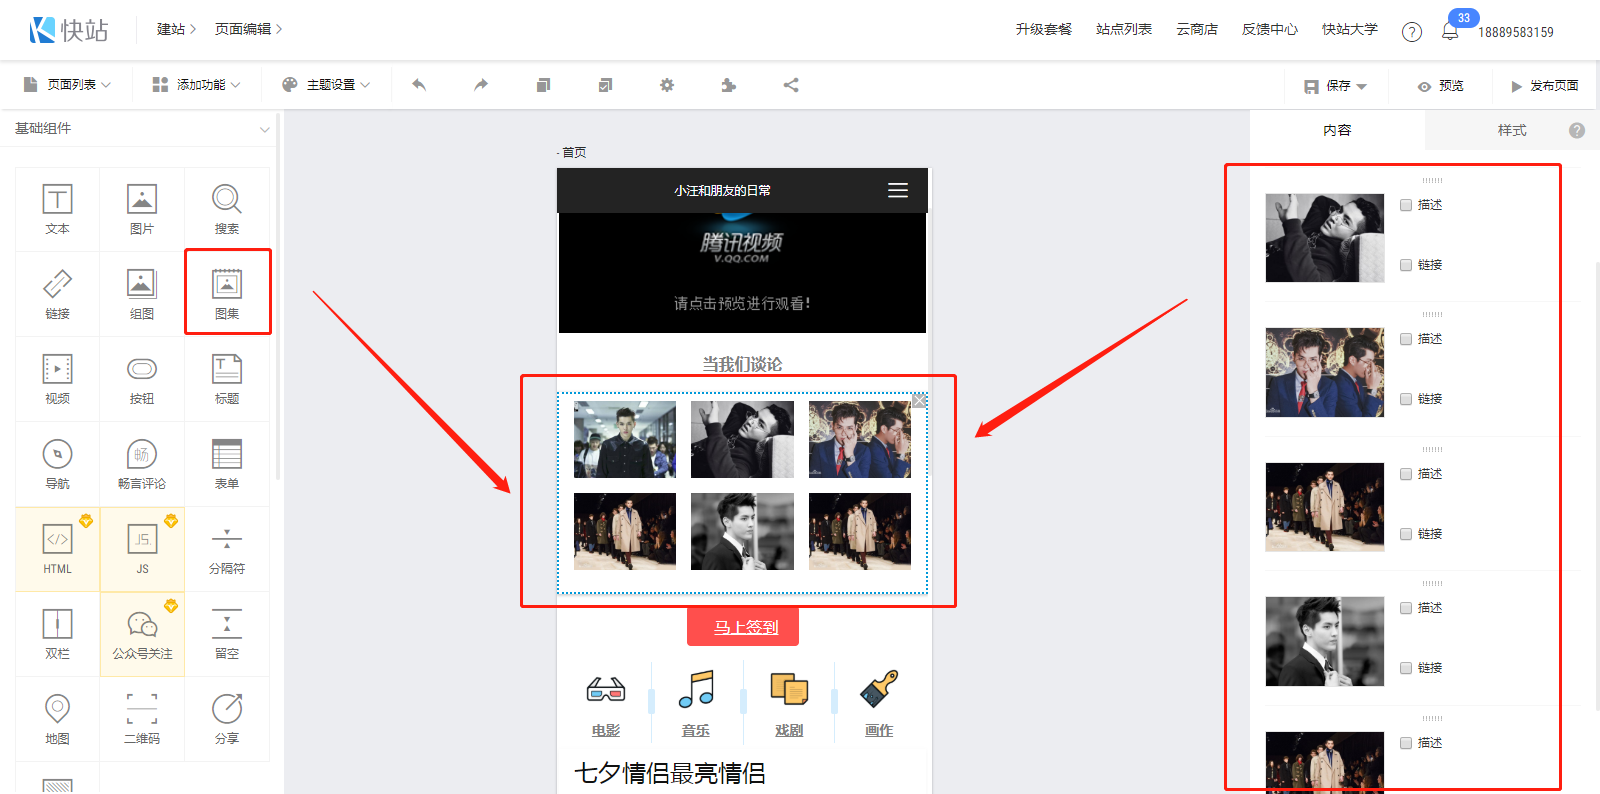Image resolution: width=1600 pixels, height=794 pixels.
Task: Select the first gallery thumbnail in preview
Action: pyautogui.click(x=625, y=439)
